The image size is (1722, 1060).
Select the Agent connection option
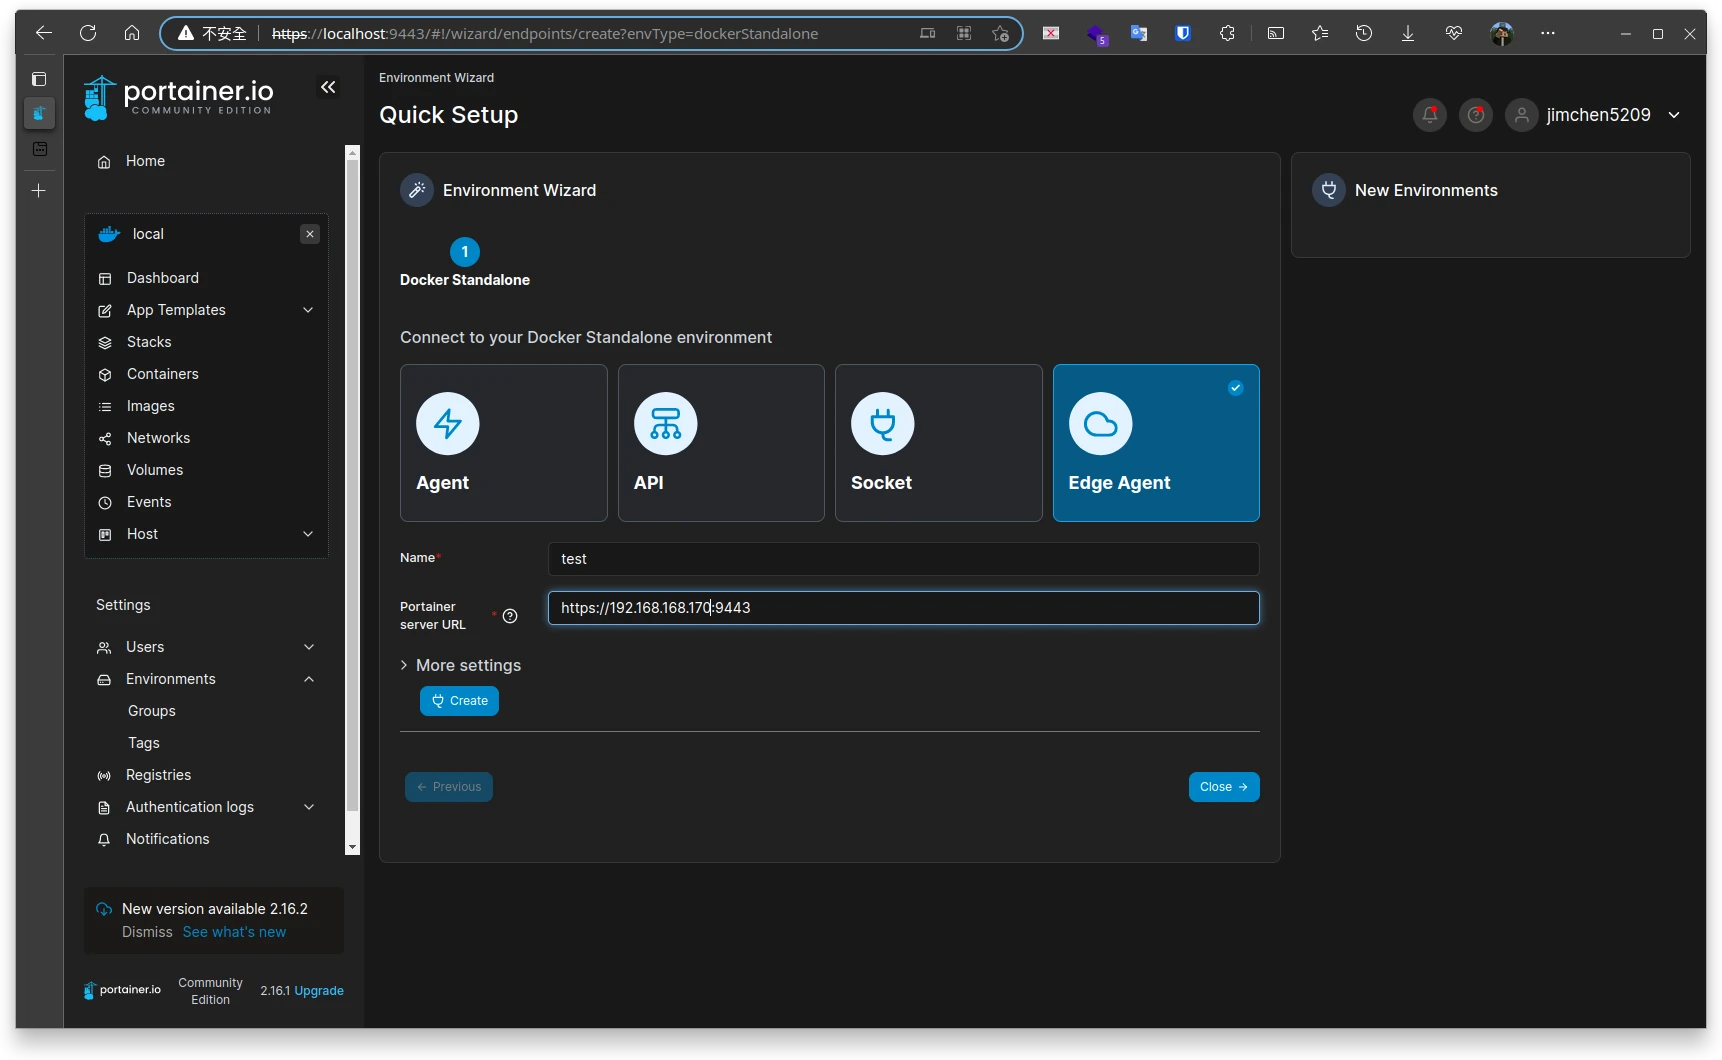(x=503, y=443)
